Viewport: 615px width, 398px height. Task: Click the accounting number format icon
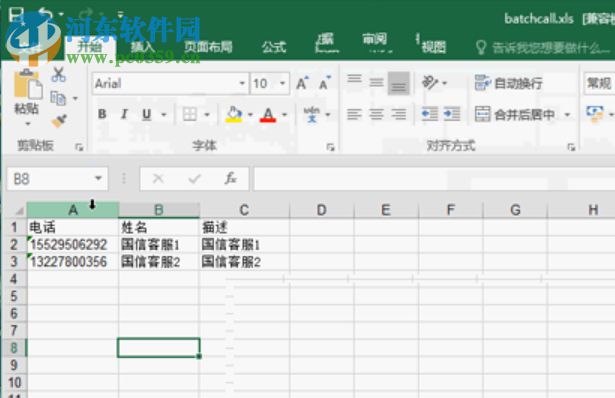tap(595, 114)
